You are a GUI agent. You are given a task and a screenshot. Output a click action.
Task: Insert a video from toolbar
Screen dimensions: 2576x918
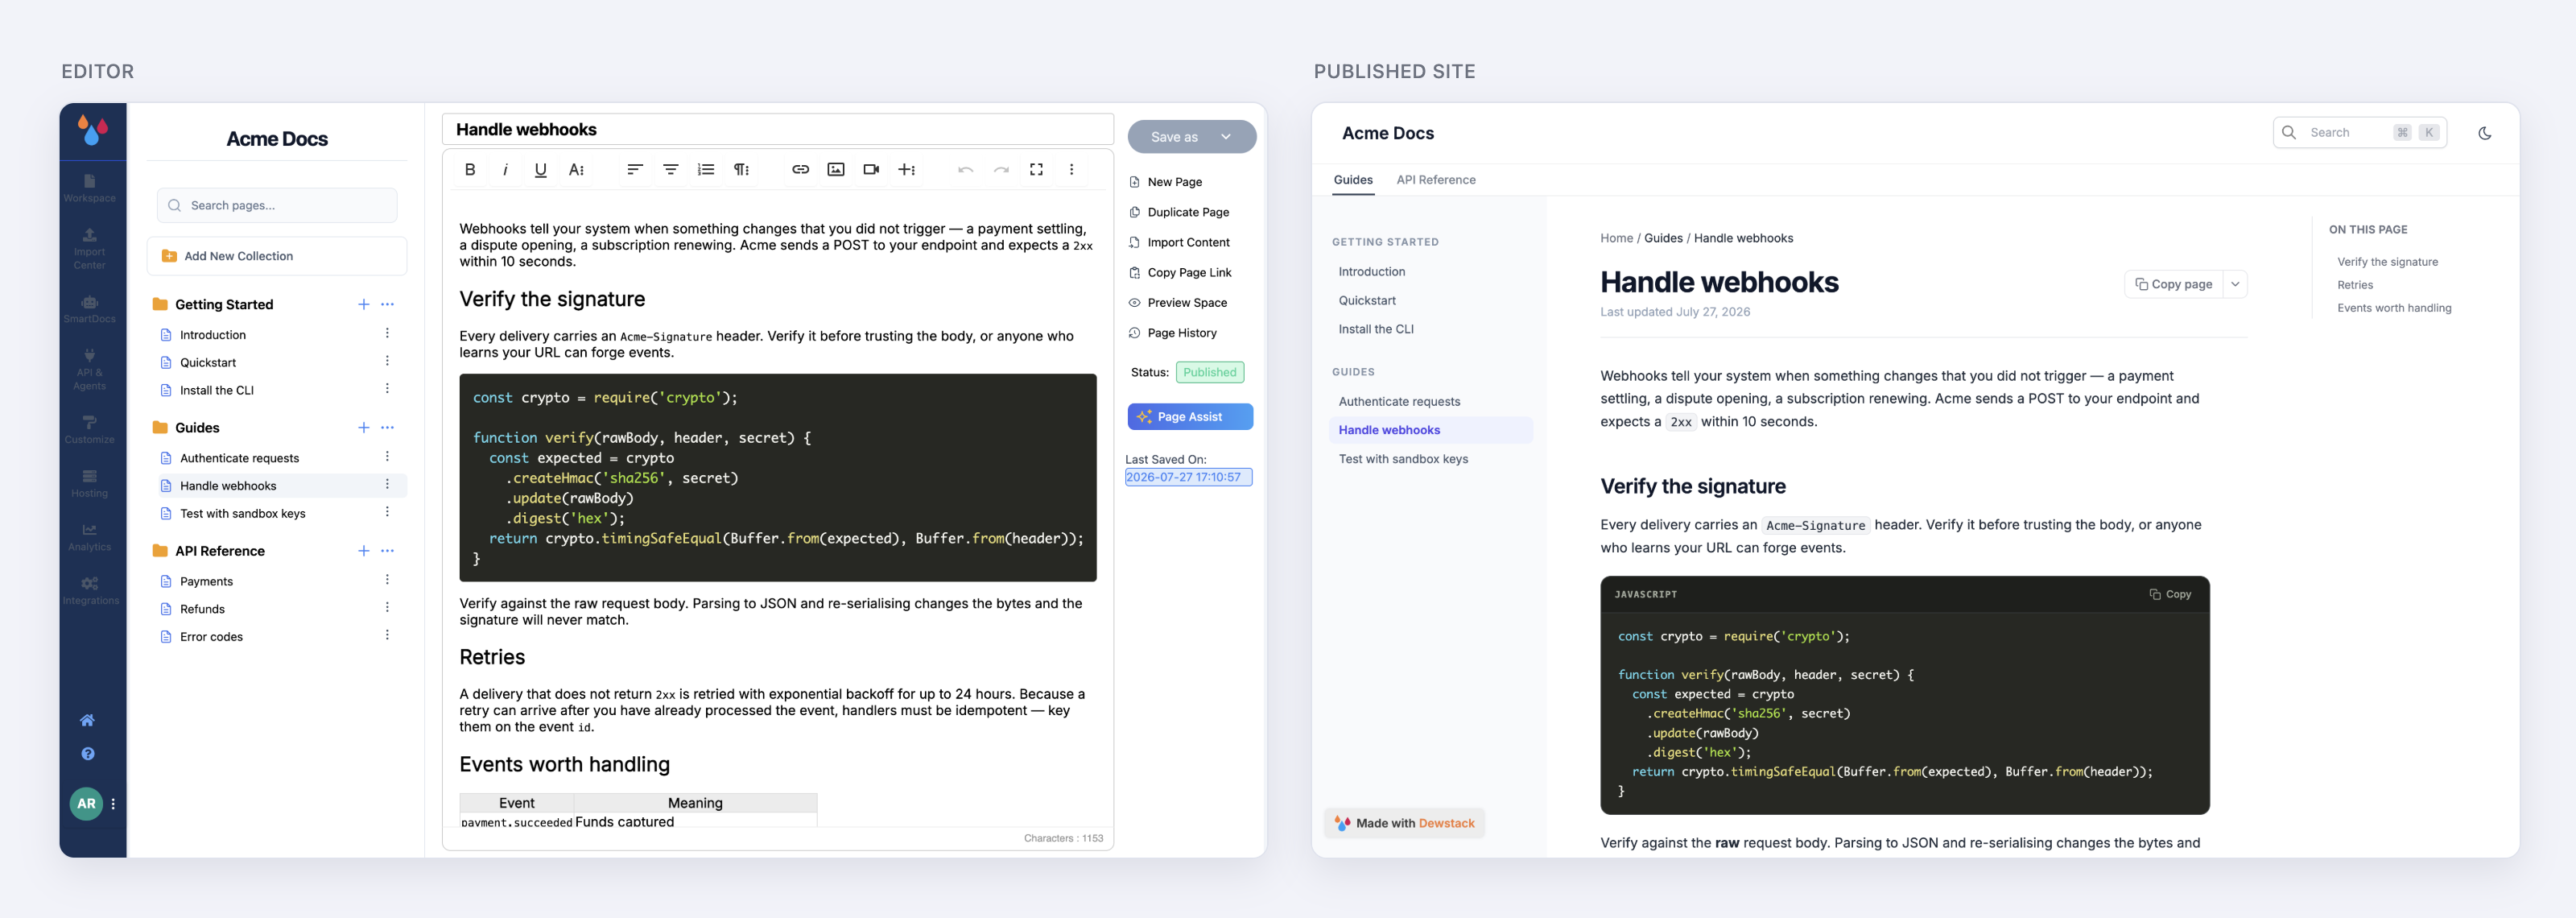click(871, 170)
